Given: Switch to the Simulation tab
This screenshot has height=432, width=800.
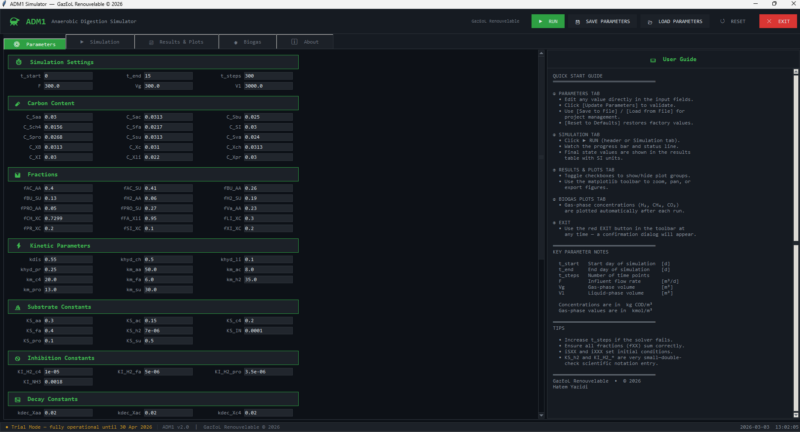Looking at the screenshot, I should (x=99, y=42).
